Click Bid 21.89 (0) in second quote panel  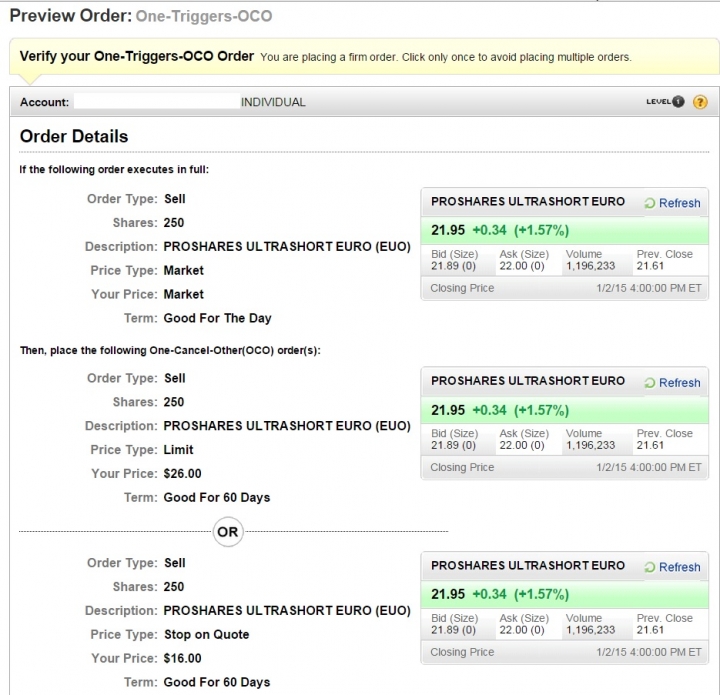453,445
